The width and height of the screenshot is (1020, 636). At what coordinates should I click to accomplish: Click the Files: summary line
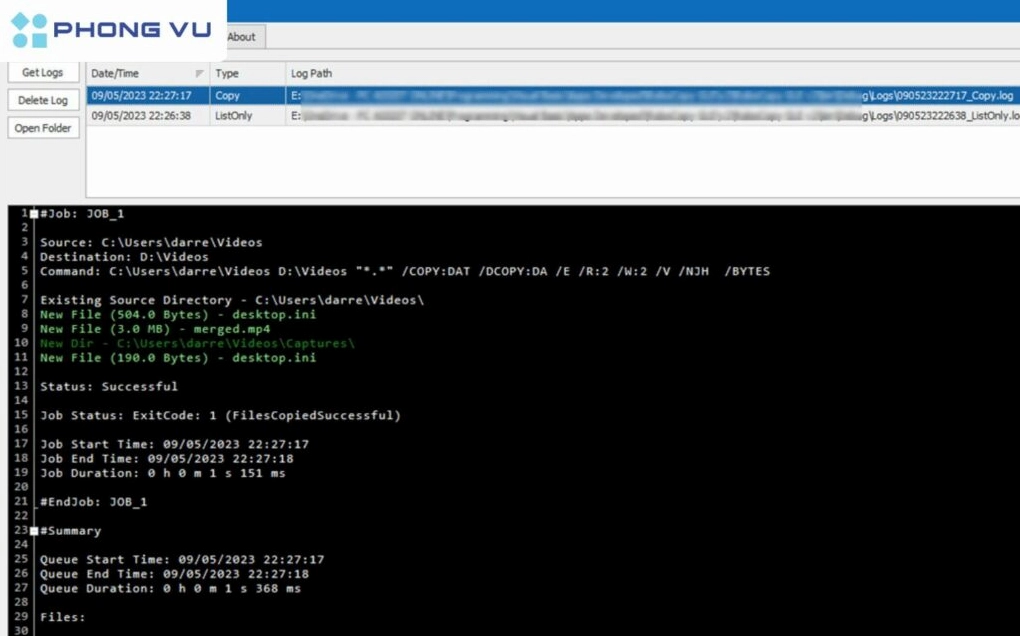pos(60,617)
